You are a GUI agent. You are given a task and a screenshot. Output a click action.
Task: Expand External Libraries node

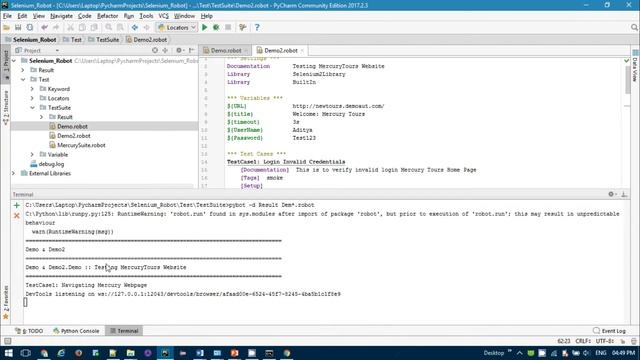[x=14, y=173]
